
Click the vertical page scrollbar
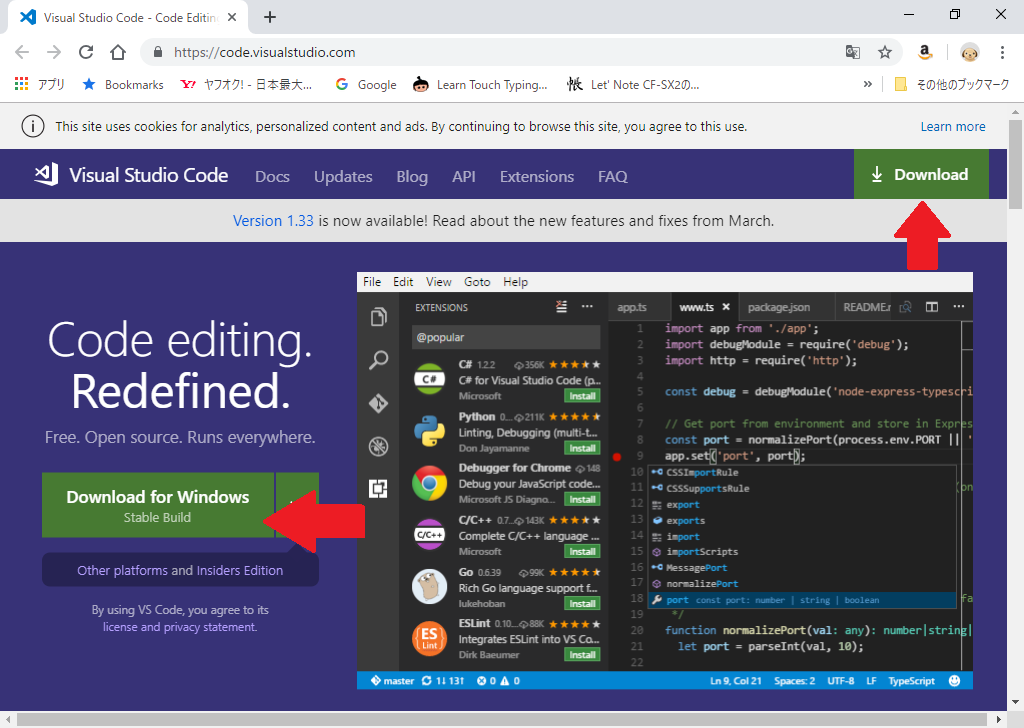click(x=1016, y=165)
